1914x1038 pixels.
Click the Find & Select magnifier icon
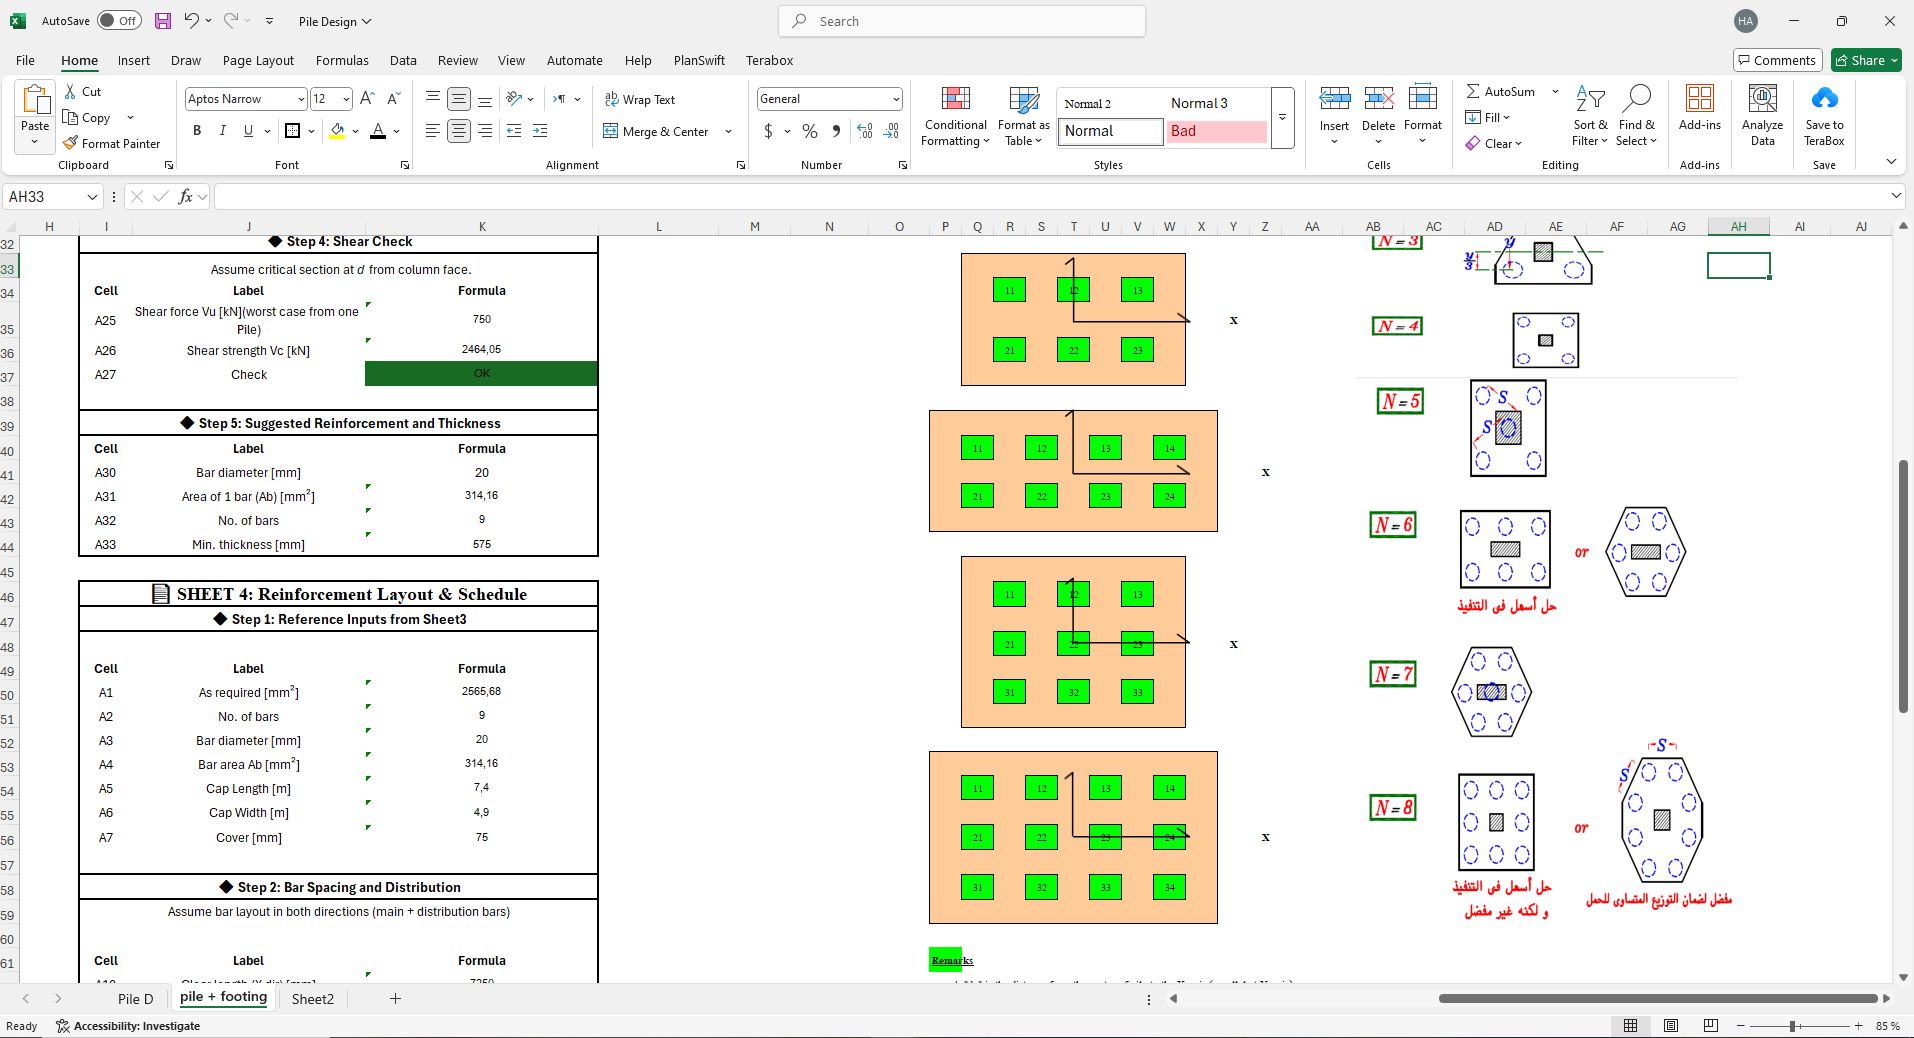coord(1637,98)
